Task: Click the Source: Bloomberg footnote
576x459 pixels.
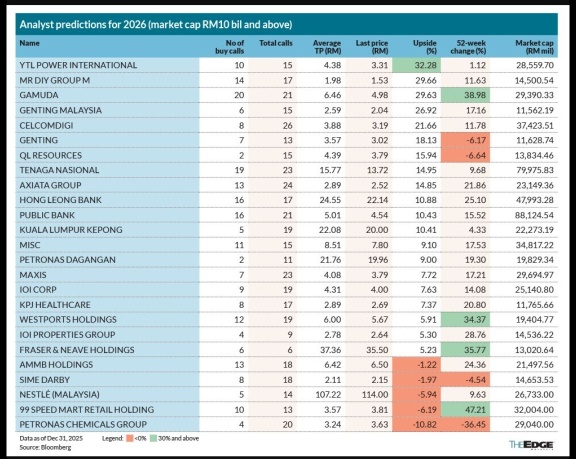Action: pos(45,447)
